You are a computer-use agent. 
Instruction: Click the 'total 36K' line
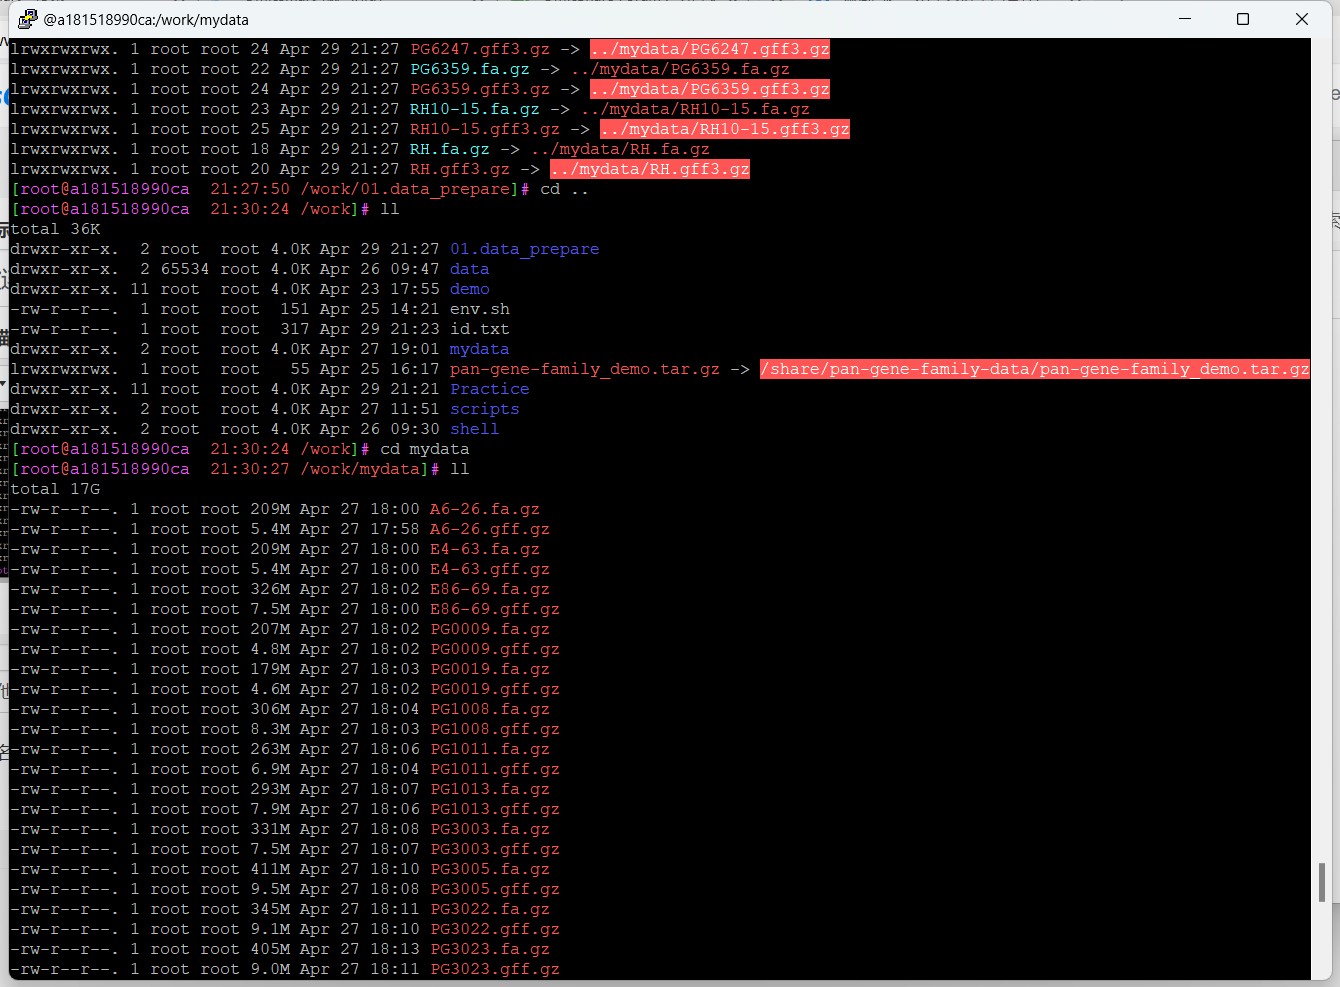55,229
